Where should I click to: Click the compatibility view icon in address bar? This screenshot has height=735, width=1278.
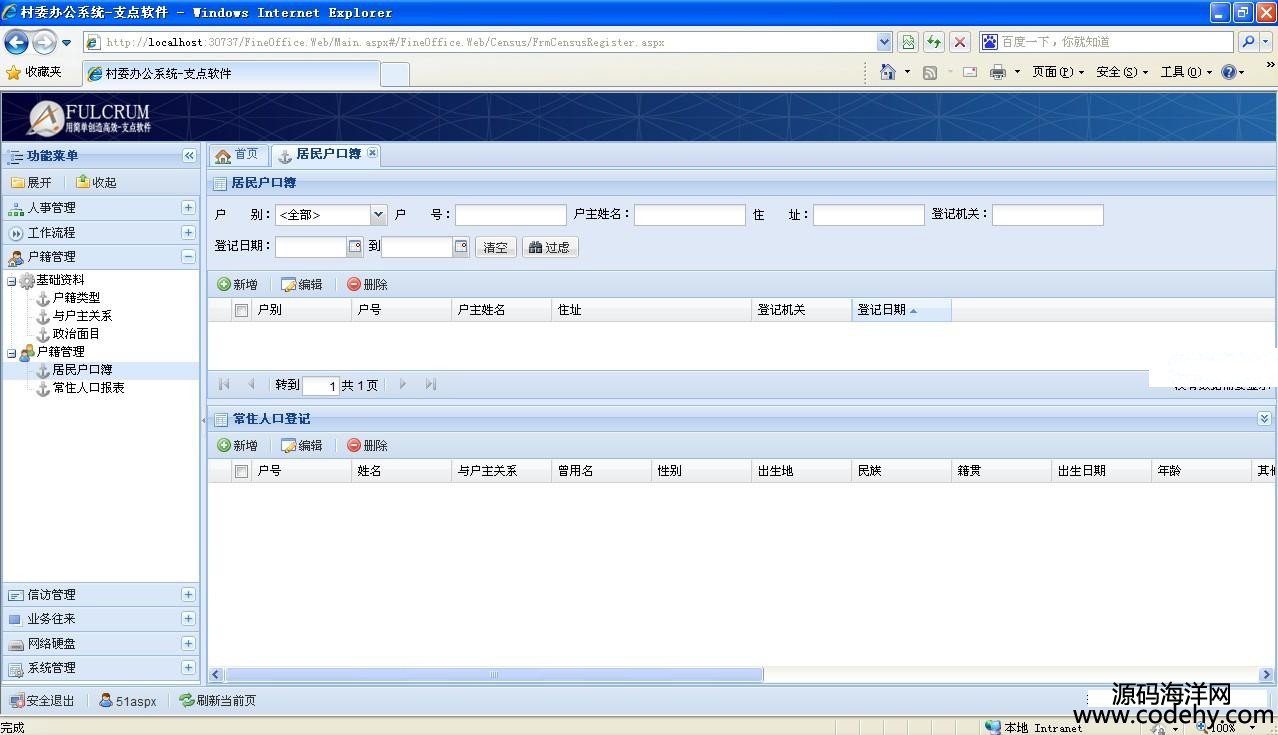(908, 42)
